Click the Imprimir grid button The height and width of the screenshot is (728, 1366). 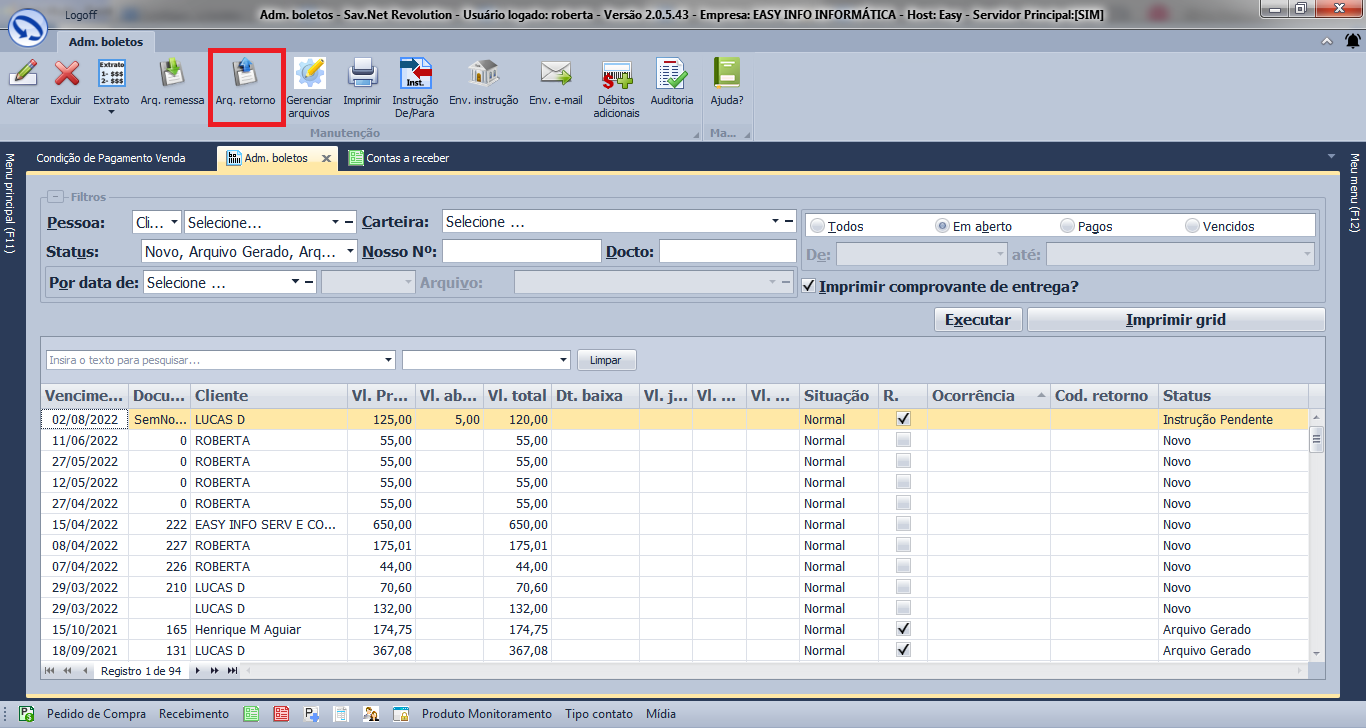pos(1175,320)
